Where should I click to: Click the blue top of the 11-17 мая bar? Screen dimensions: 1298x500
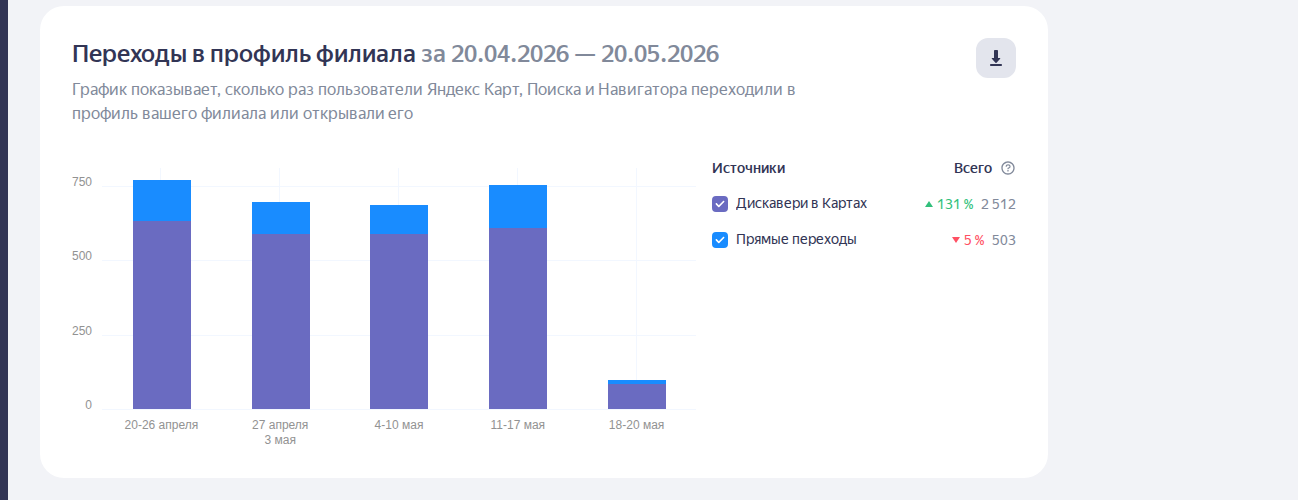[x=518, y=206]
